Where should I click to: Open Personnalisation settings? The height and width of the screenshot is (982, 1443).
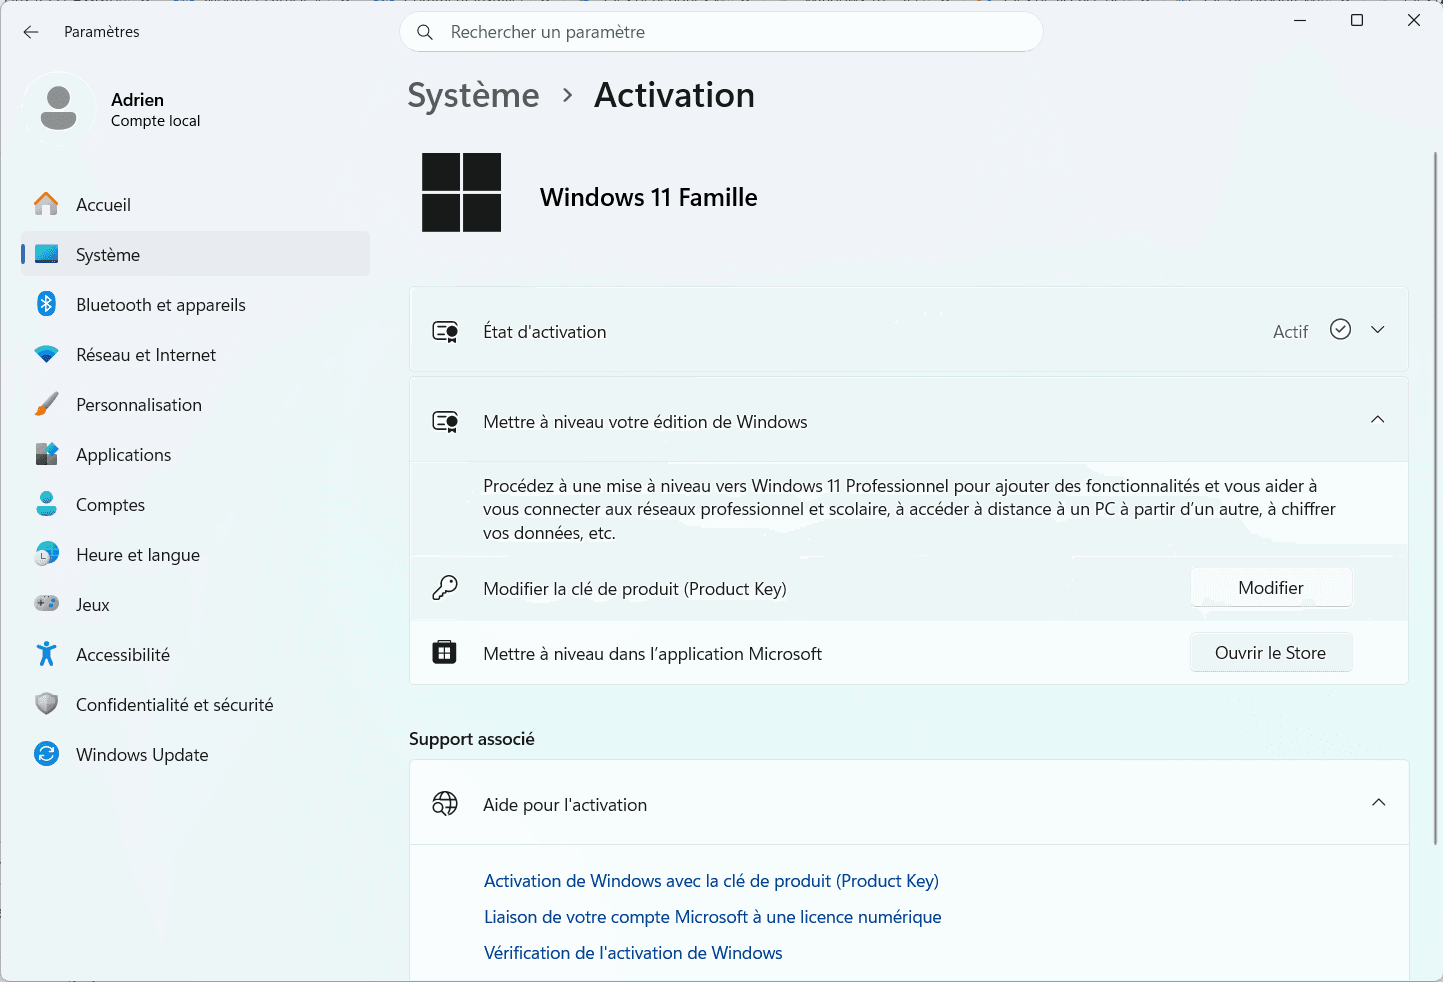tap(195, 404)
